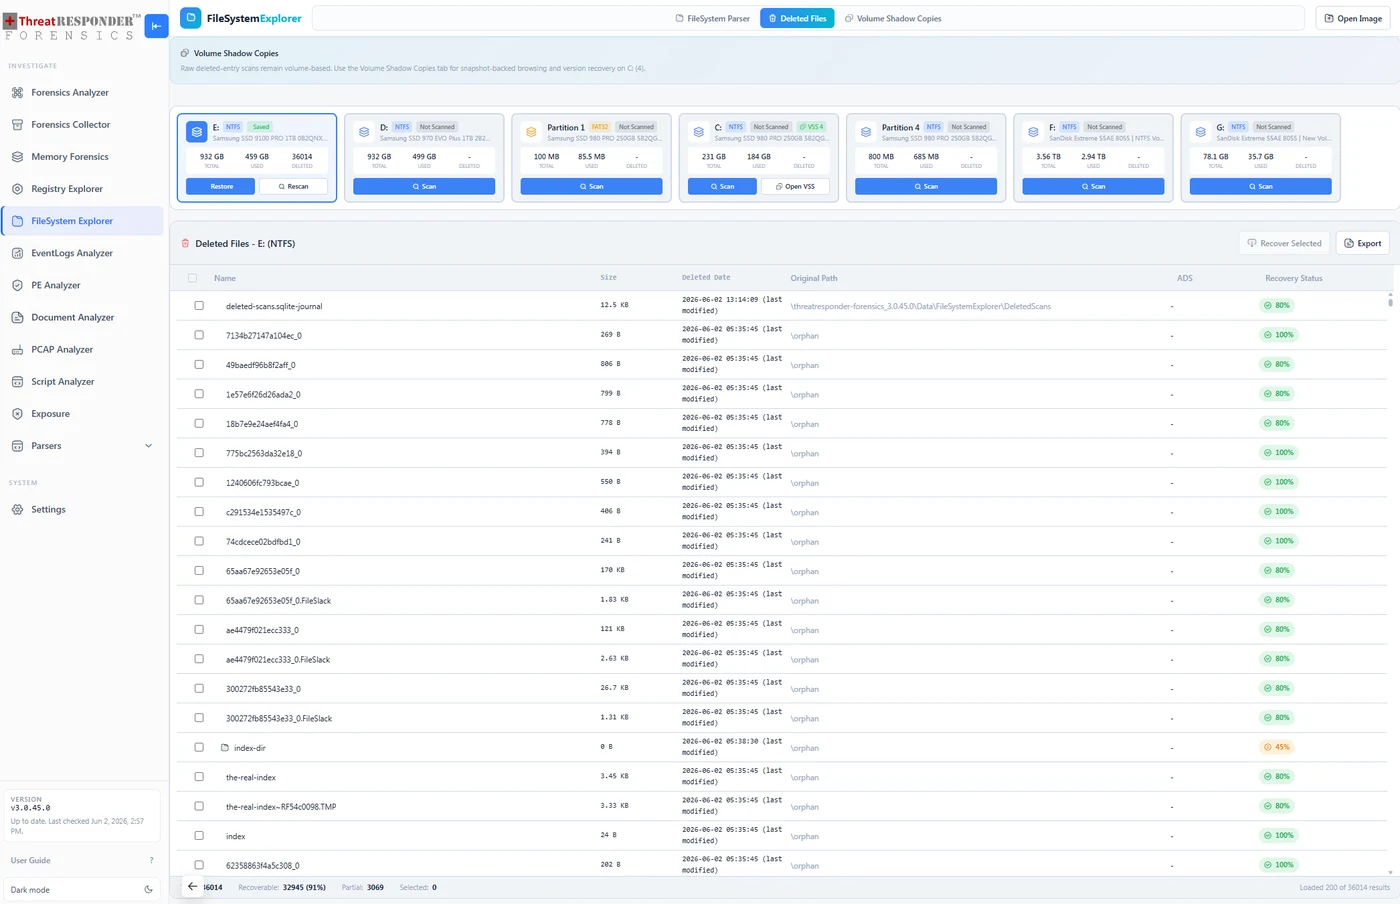Open Registry Explorer in sidebar
Viewport: 1400px width, 904px height.
pos(82,189)
